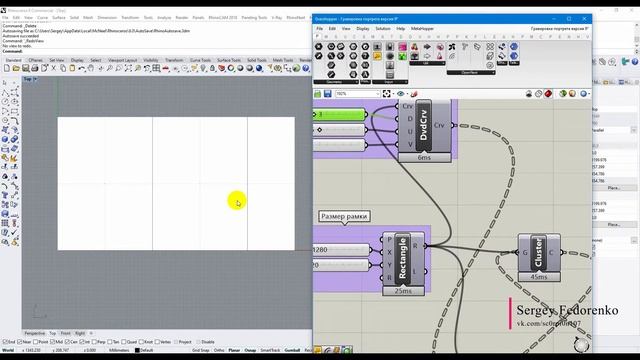The width and height of the screenshot is (640, 360).
Task: Toggle the Quad osnap checkbox
Action: click(x=124, y=342)
